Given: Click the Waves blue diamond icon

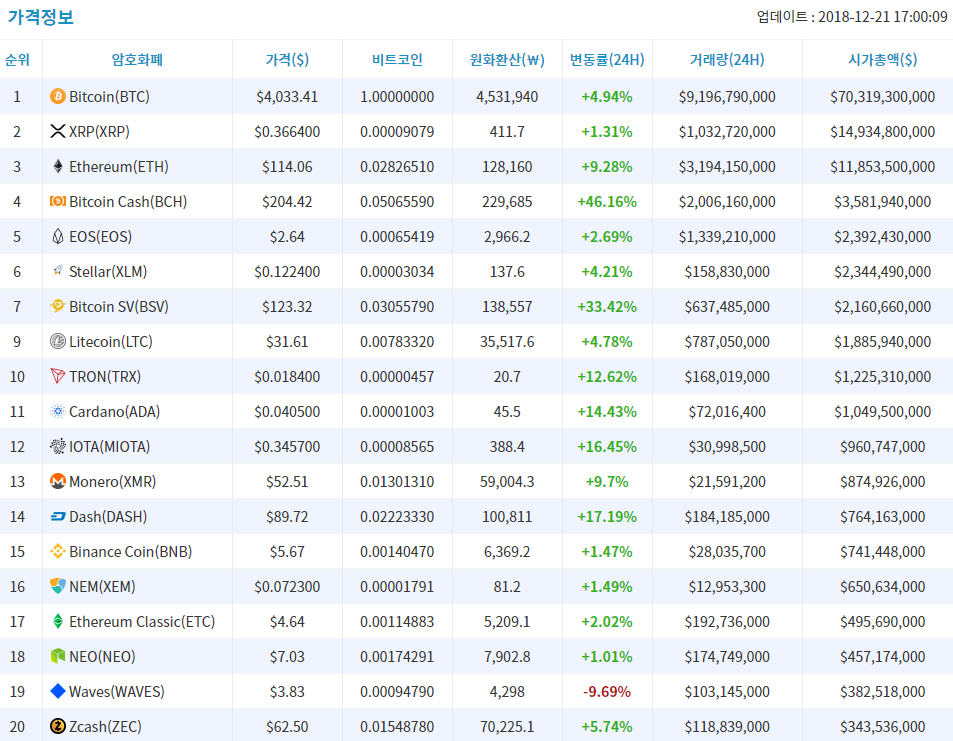Looking at the screenshot, I should click(58, 691).
